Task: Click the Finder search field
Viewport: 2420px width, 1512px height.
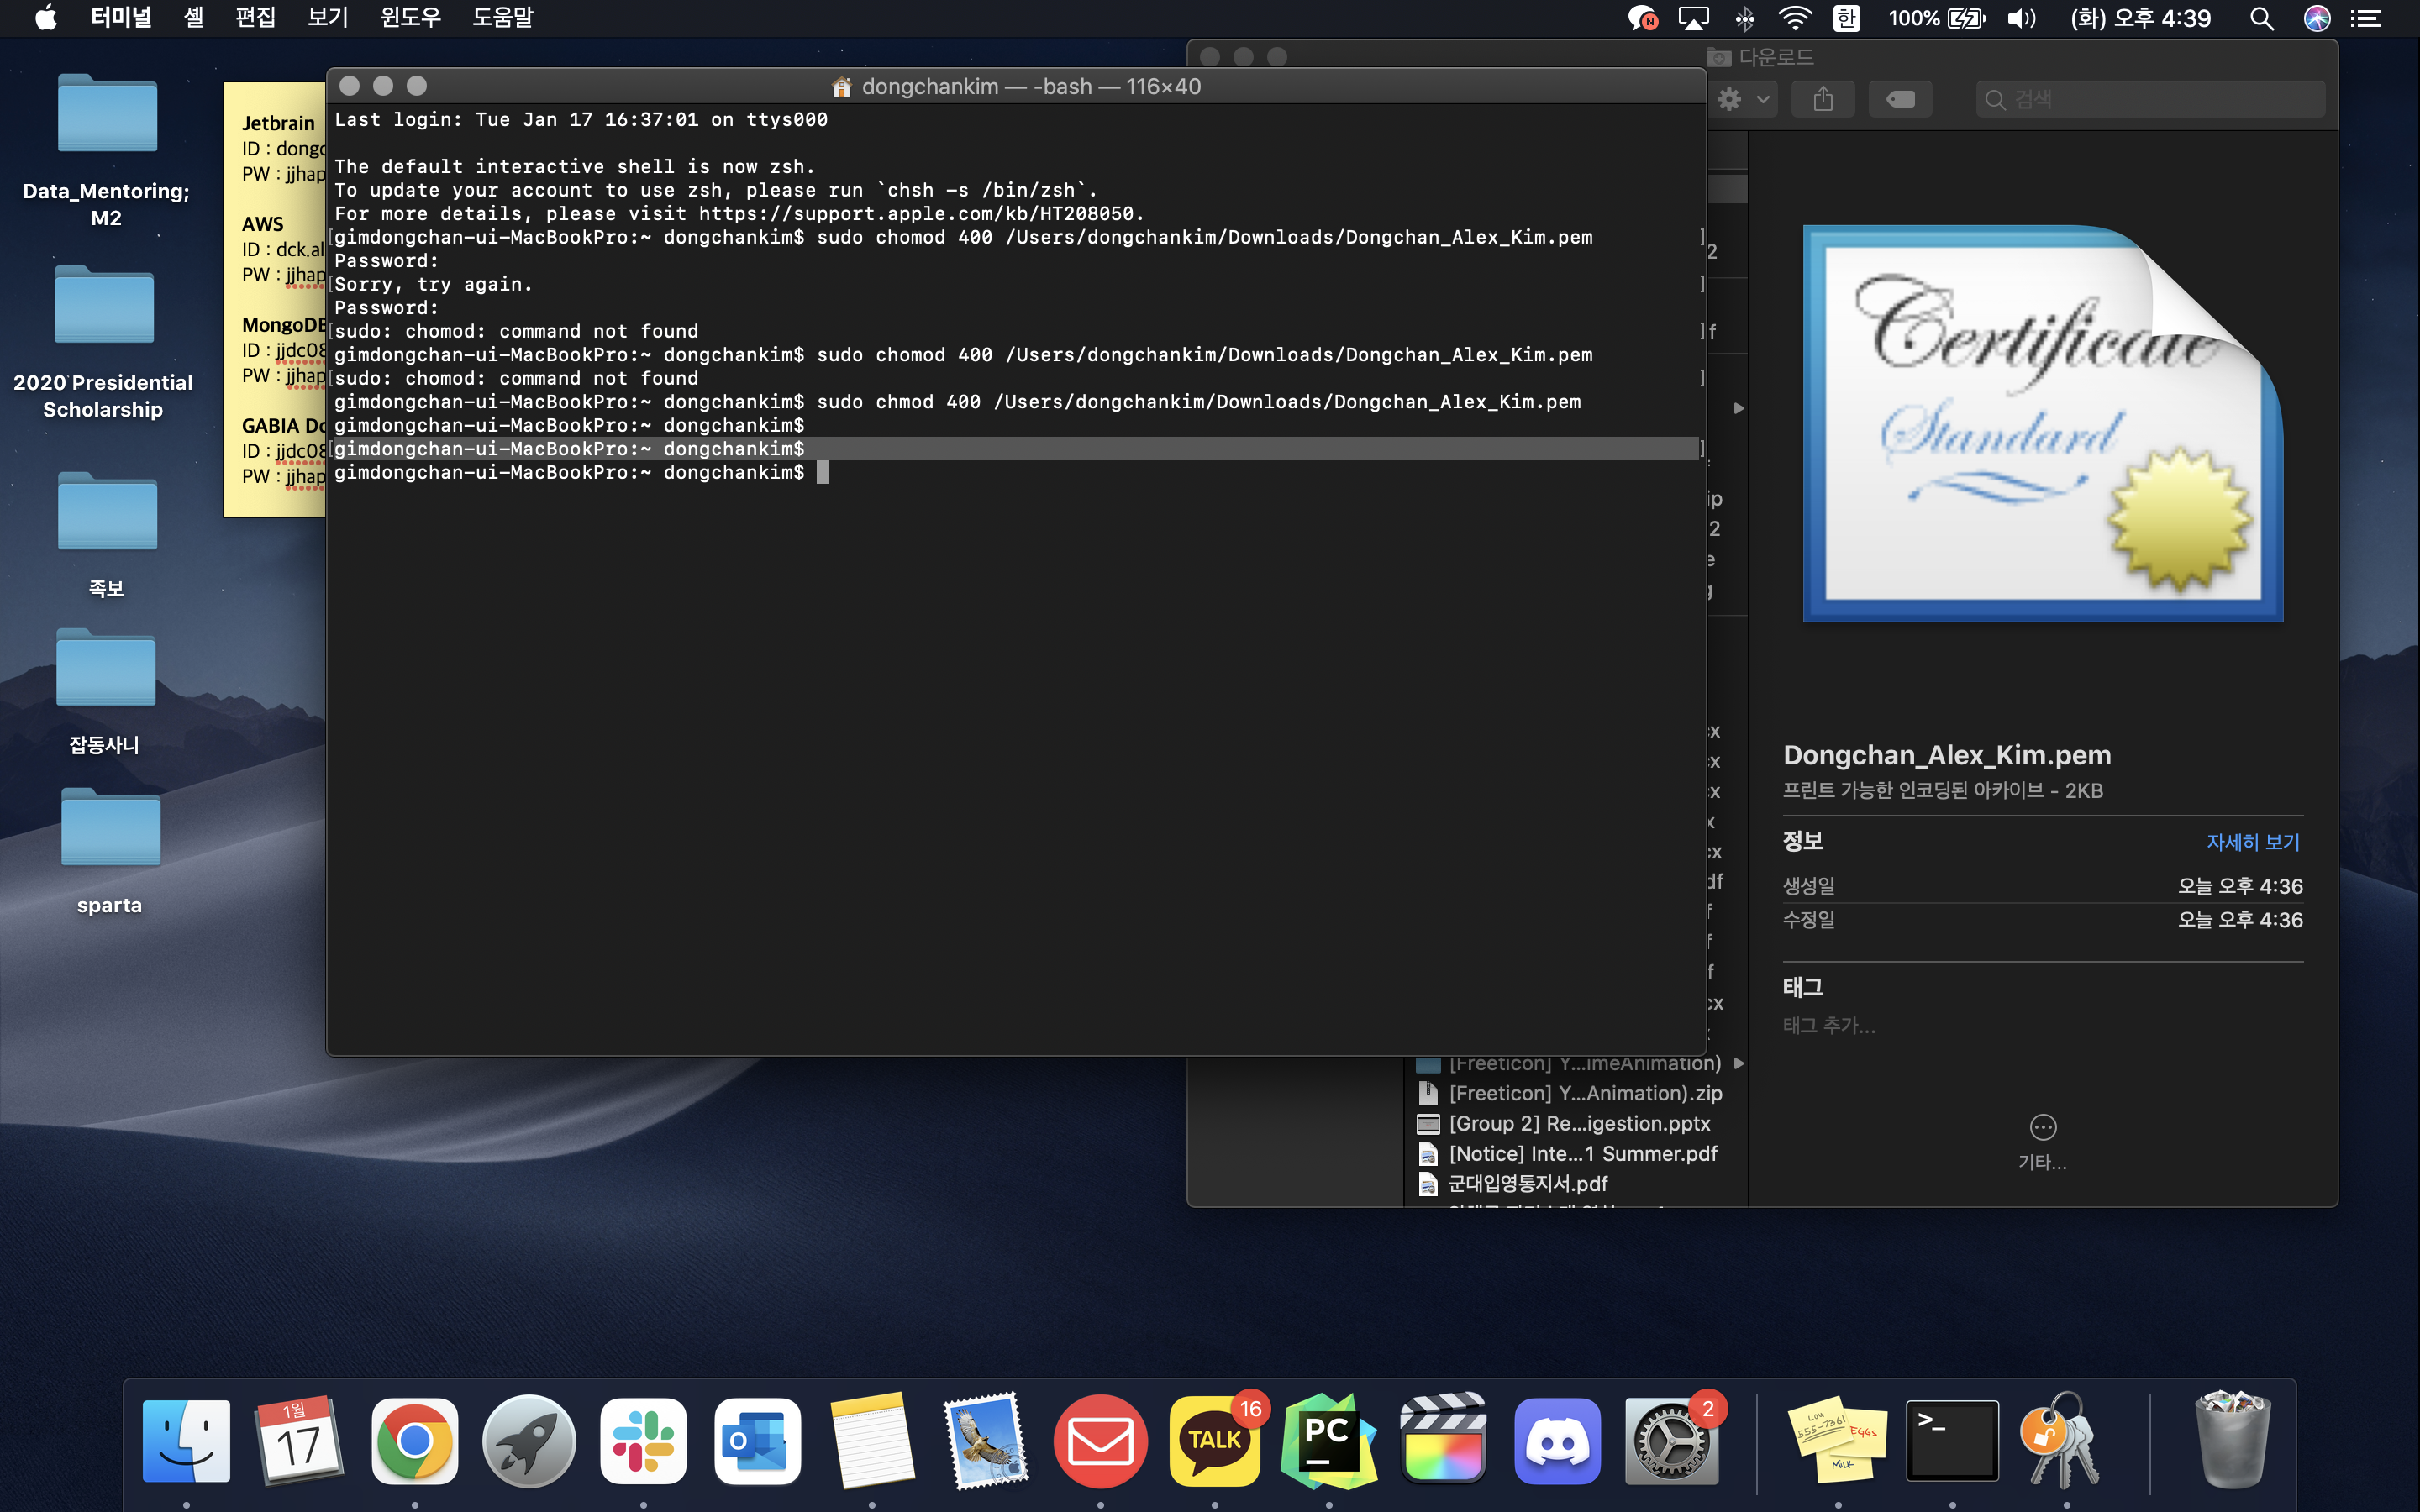Action: tap(2150, 99)
